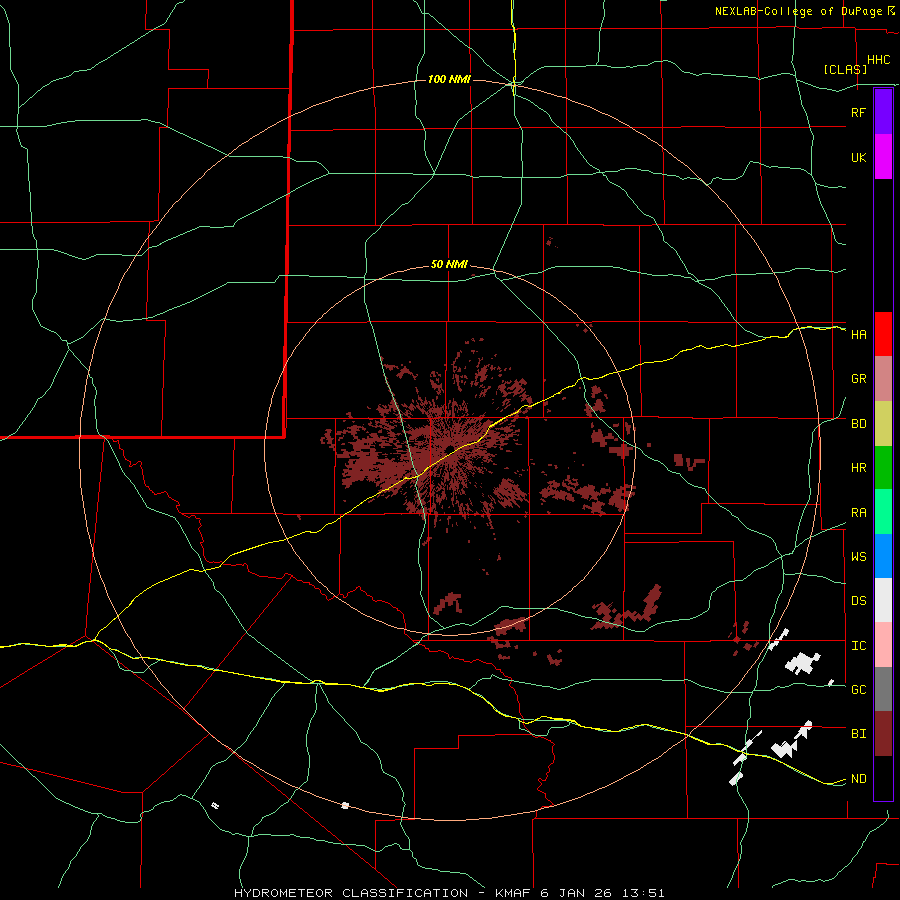This screenshot has width=900, height=900.
Task: Click the UK legend label
Action: point(858,157)
